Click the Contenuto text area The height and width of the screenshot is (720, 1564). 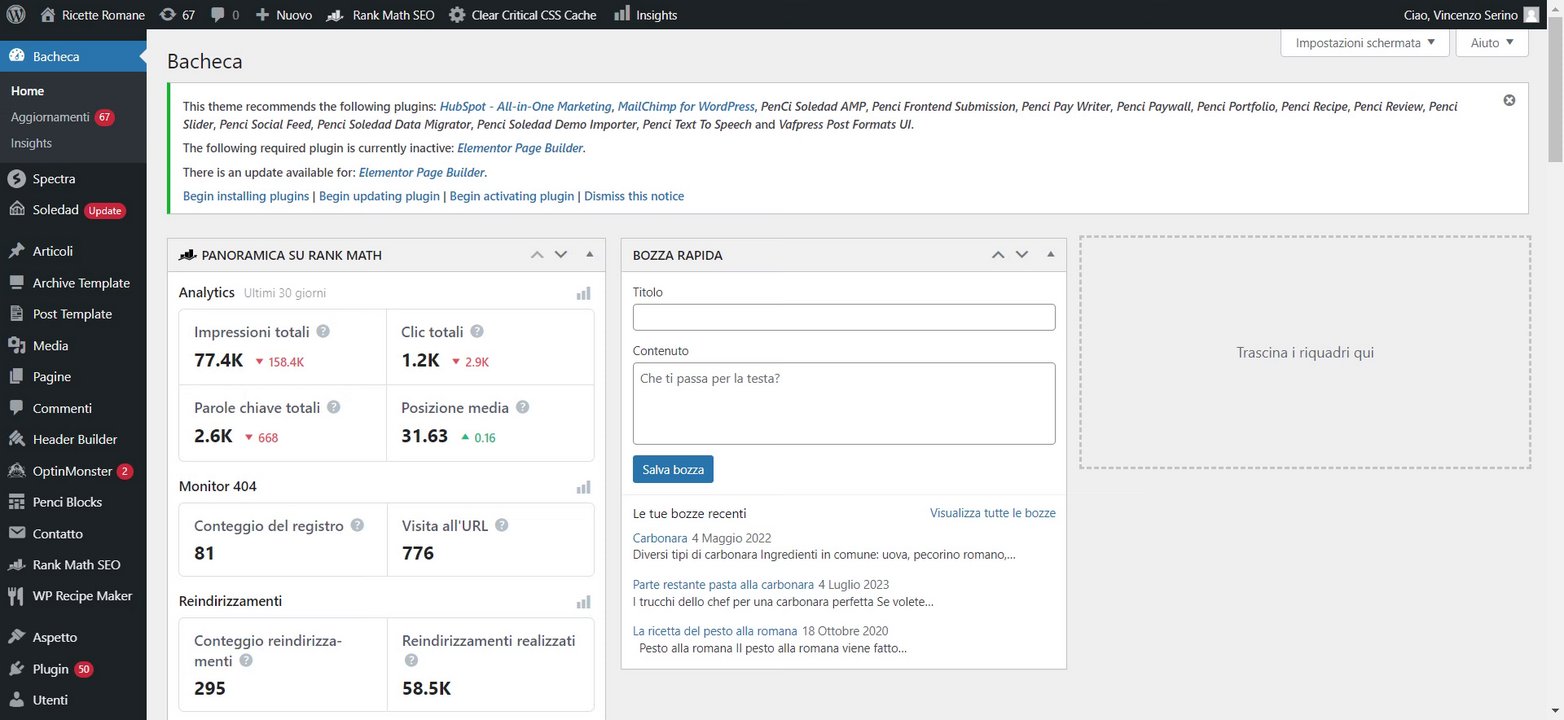pos(844,403)
